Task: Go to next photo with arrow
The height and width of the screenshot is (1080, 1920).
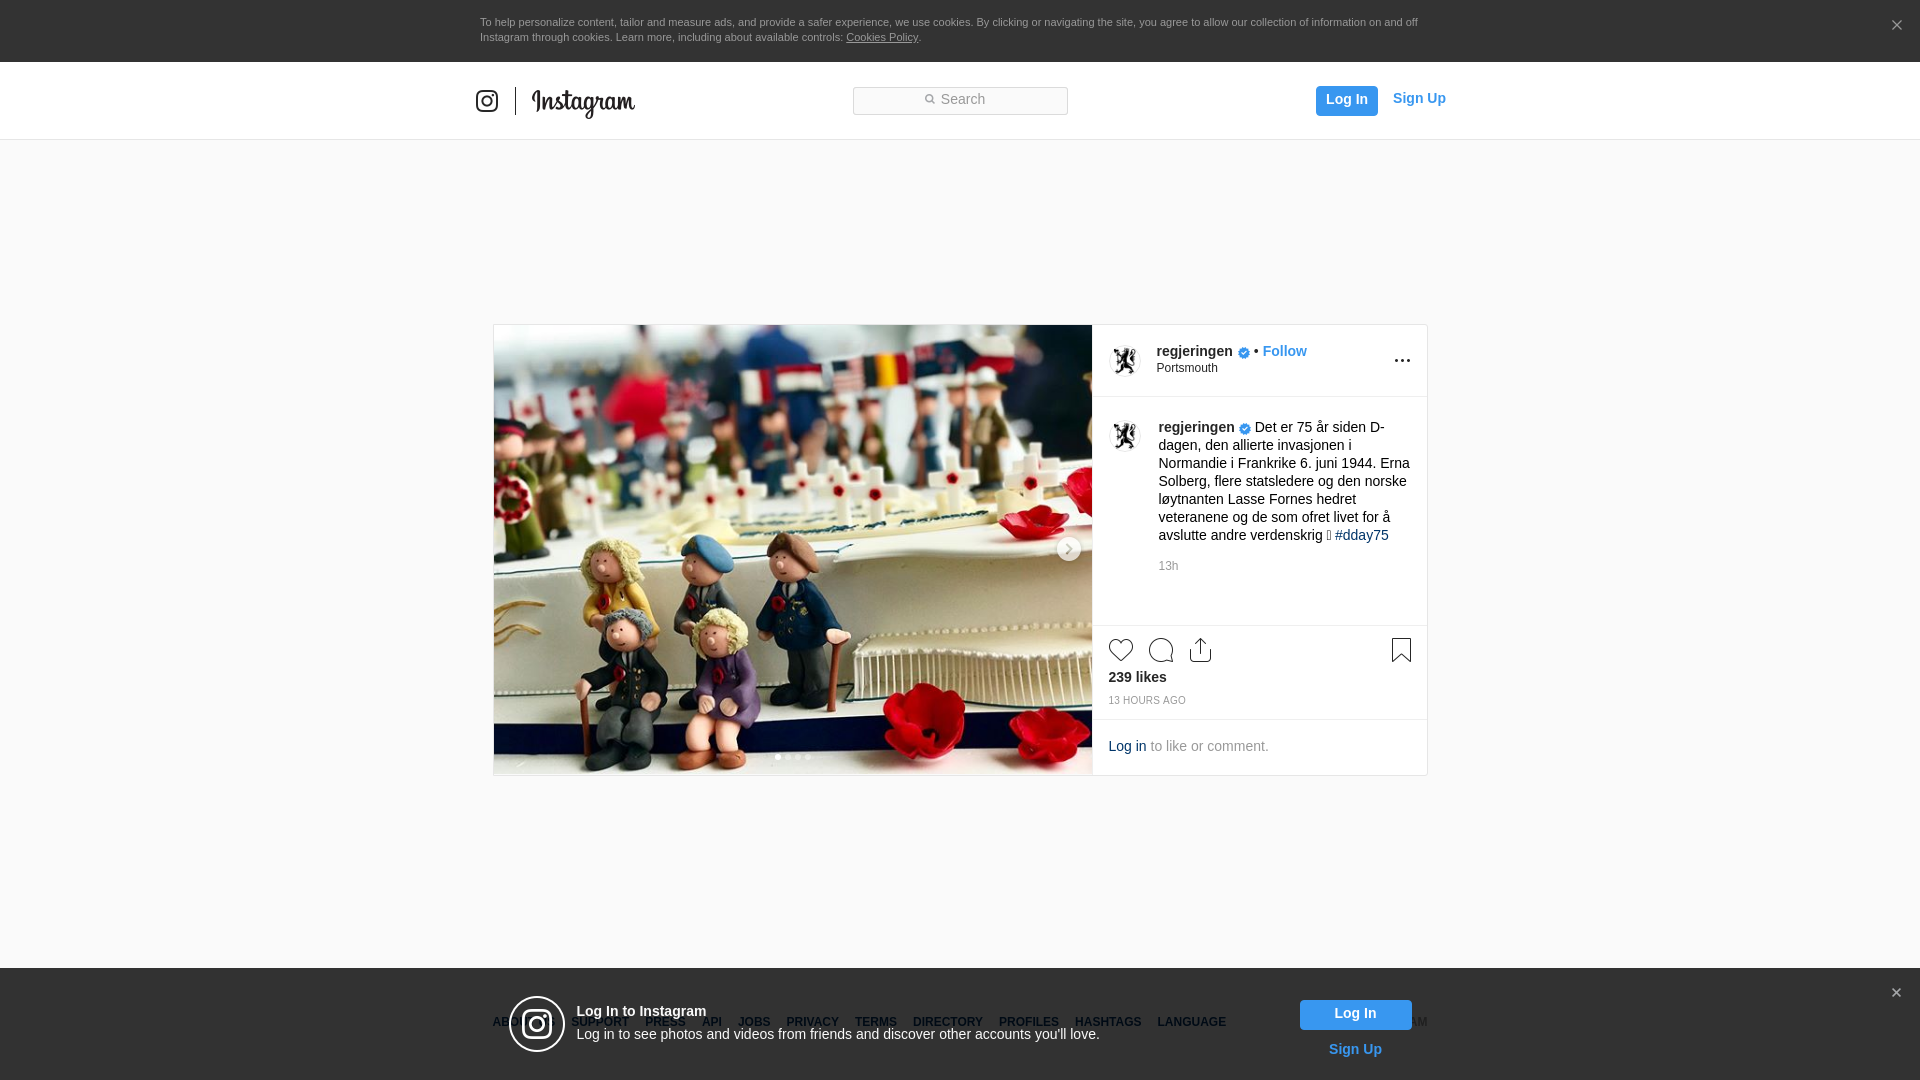Action: 1068,549
